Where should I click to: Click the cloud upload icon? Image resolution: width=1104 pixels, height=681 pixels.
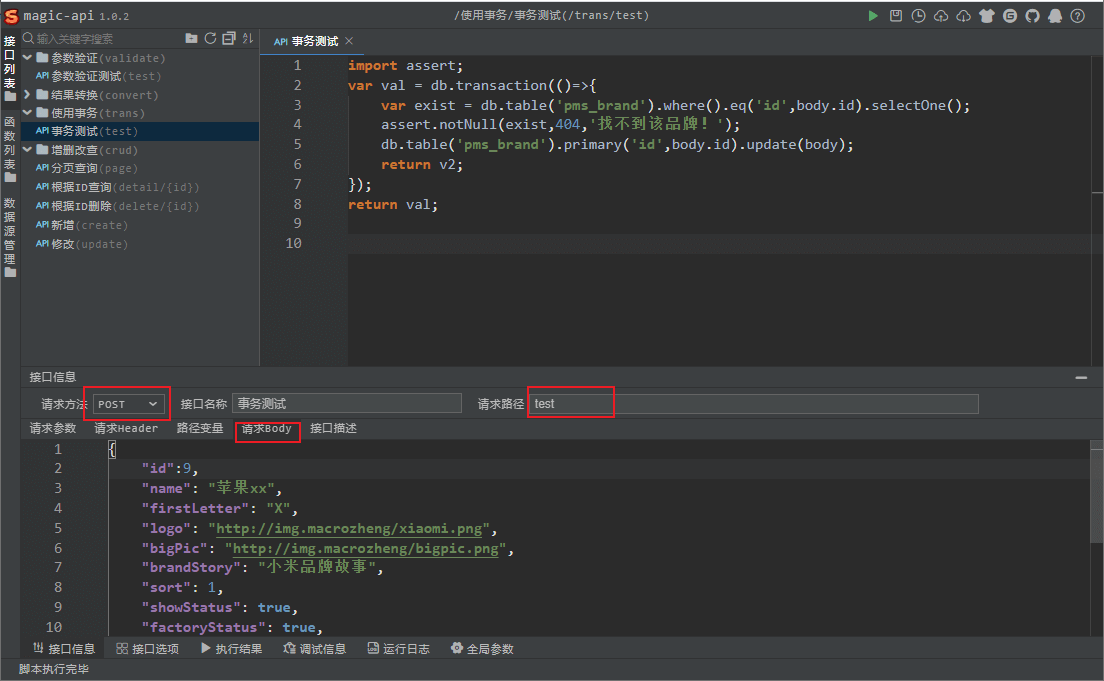tap(941, 15)
